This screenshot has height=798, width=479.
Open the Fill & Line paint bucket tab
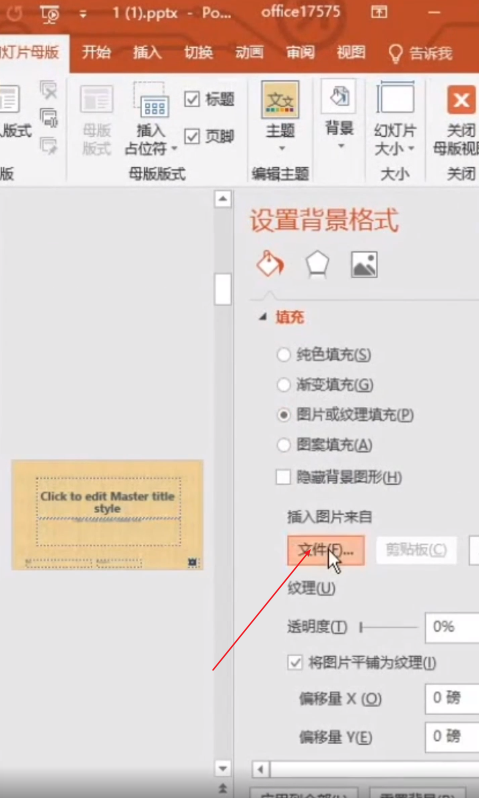pyautogui.click(x=269, y=264)
